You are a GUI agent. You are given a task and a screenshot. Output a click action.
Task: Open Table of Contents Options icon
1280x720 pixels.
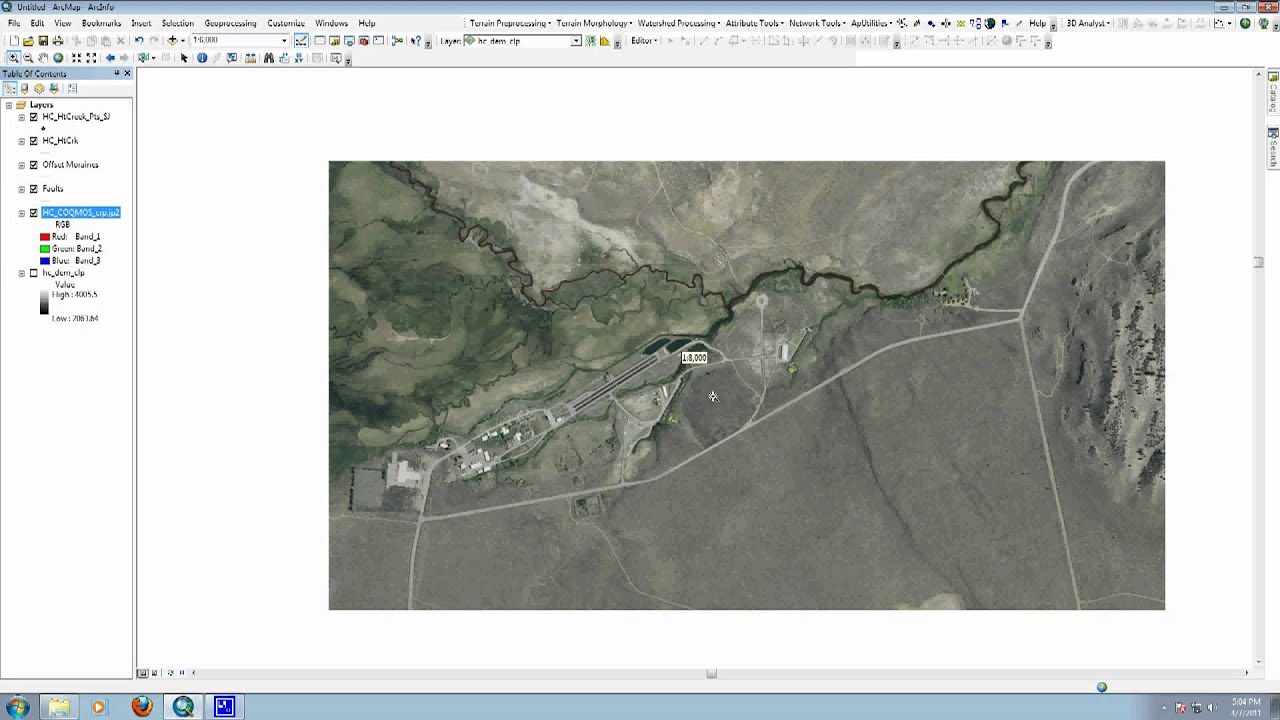click(x=72, y=88)
